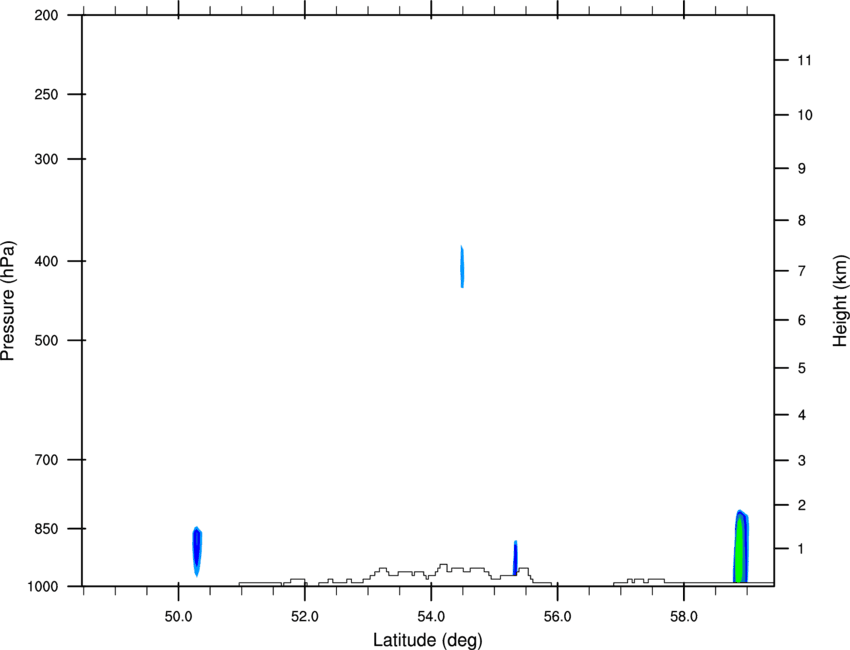
Task: Click the 58.0 latitude tick label
Action: (684, 617)
